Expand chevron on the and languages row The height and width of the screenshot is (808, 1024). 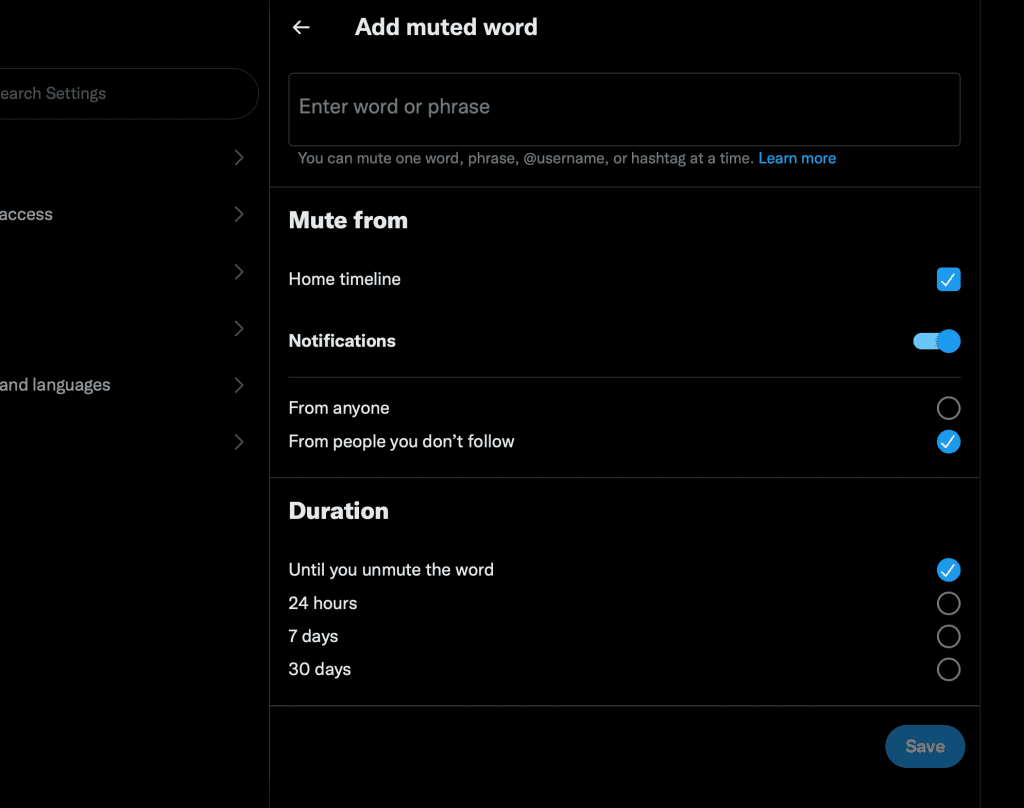coord(239,385)
